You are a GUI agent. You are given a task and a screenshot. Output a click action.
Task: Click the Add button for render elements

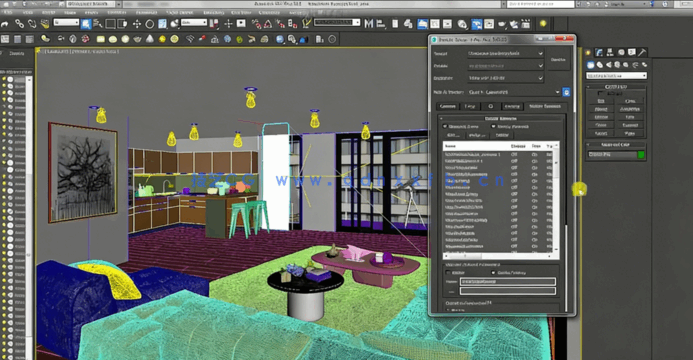tap(452, 135)
